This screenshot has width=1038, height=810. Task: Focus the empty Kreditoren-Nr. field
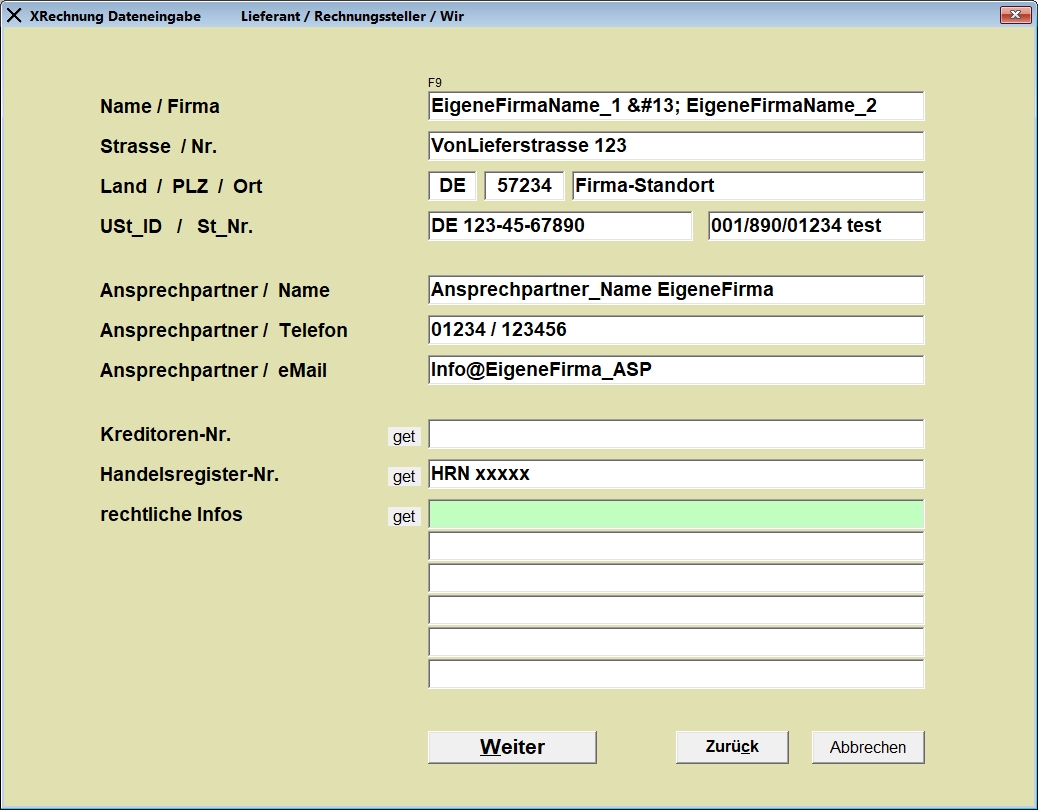(x=676, y=434)
